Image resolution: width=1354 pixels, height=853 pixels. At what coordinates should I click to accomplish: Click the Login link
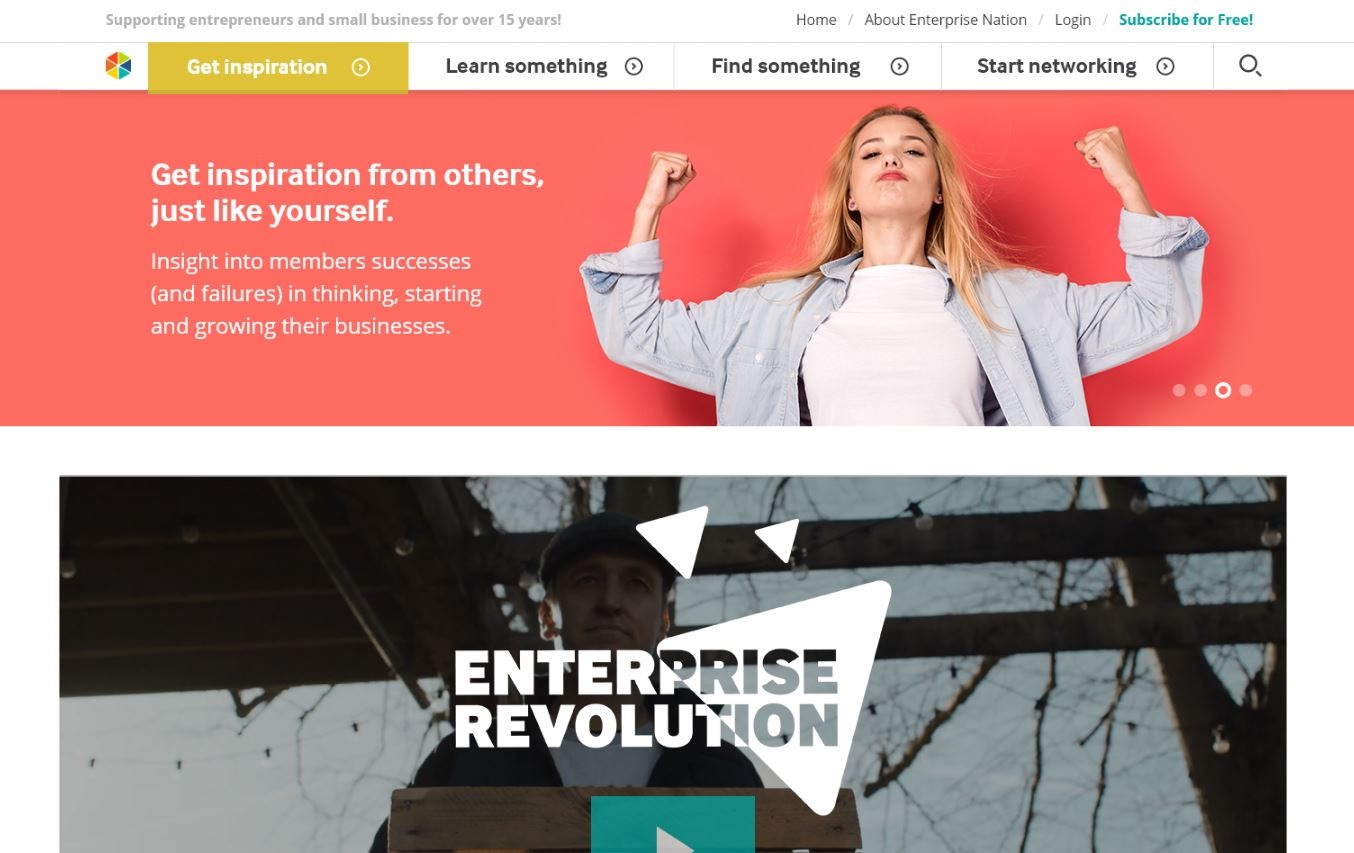pyautogui.click(x=1072, y=20)
